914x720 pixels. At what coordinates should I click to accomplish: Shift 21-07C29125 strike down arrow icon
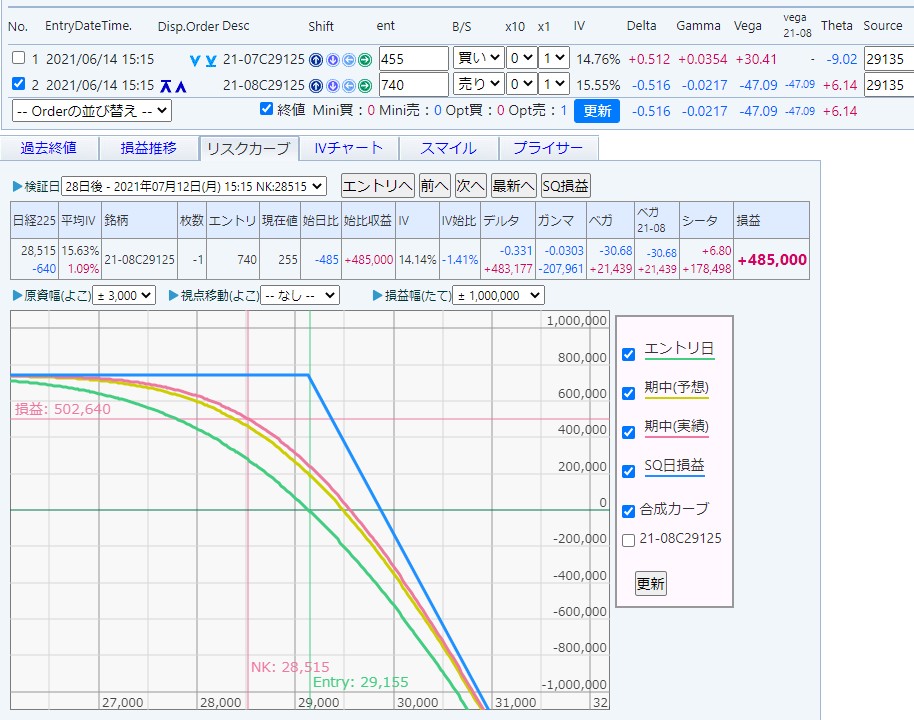332,59
